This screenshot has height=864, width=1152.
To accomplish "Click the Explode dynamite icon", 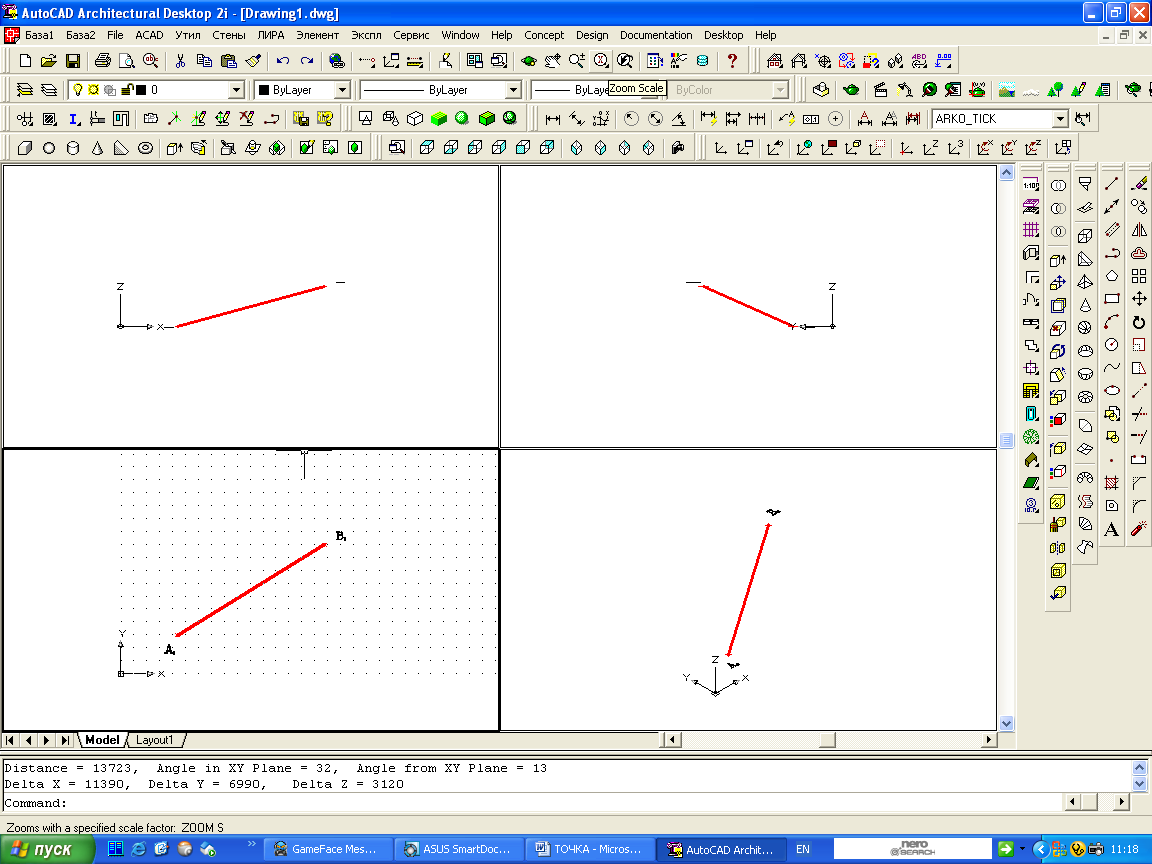I will click(1139, 529).
